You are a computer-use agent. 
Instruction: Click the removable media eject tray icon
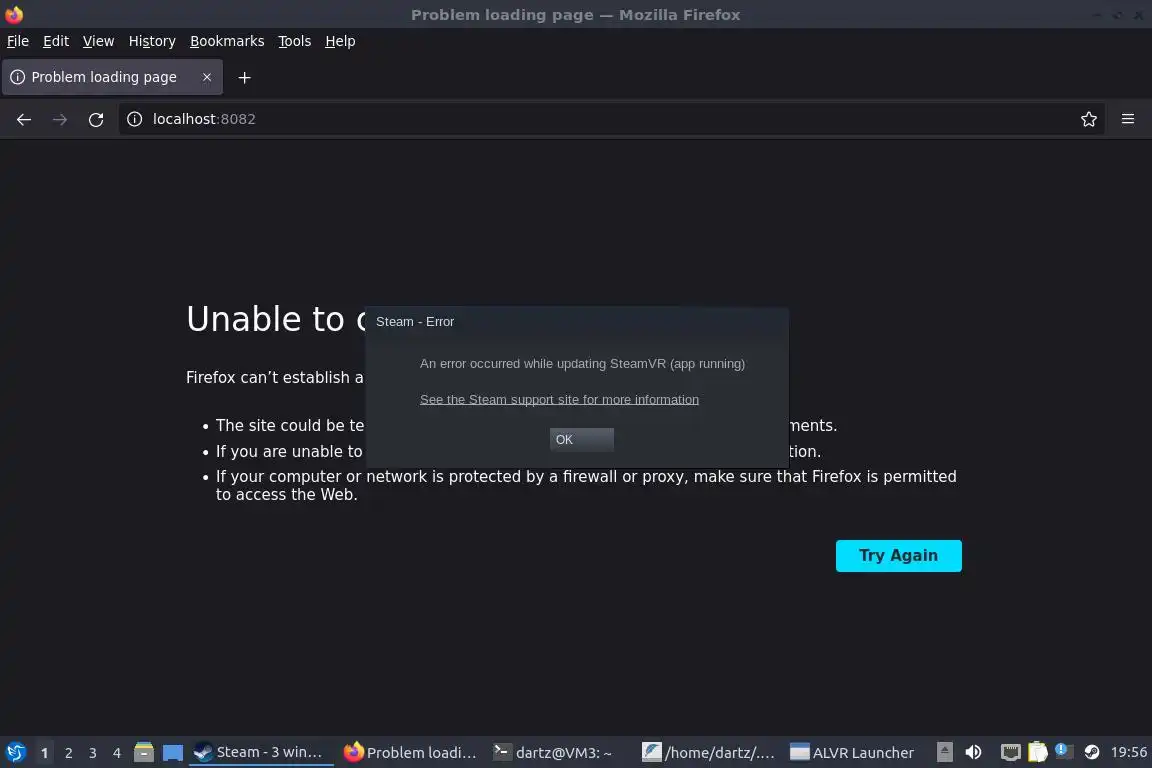[x=945, y=752]
